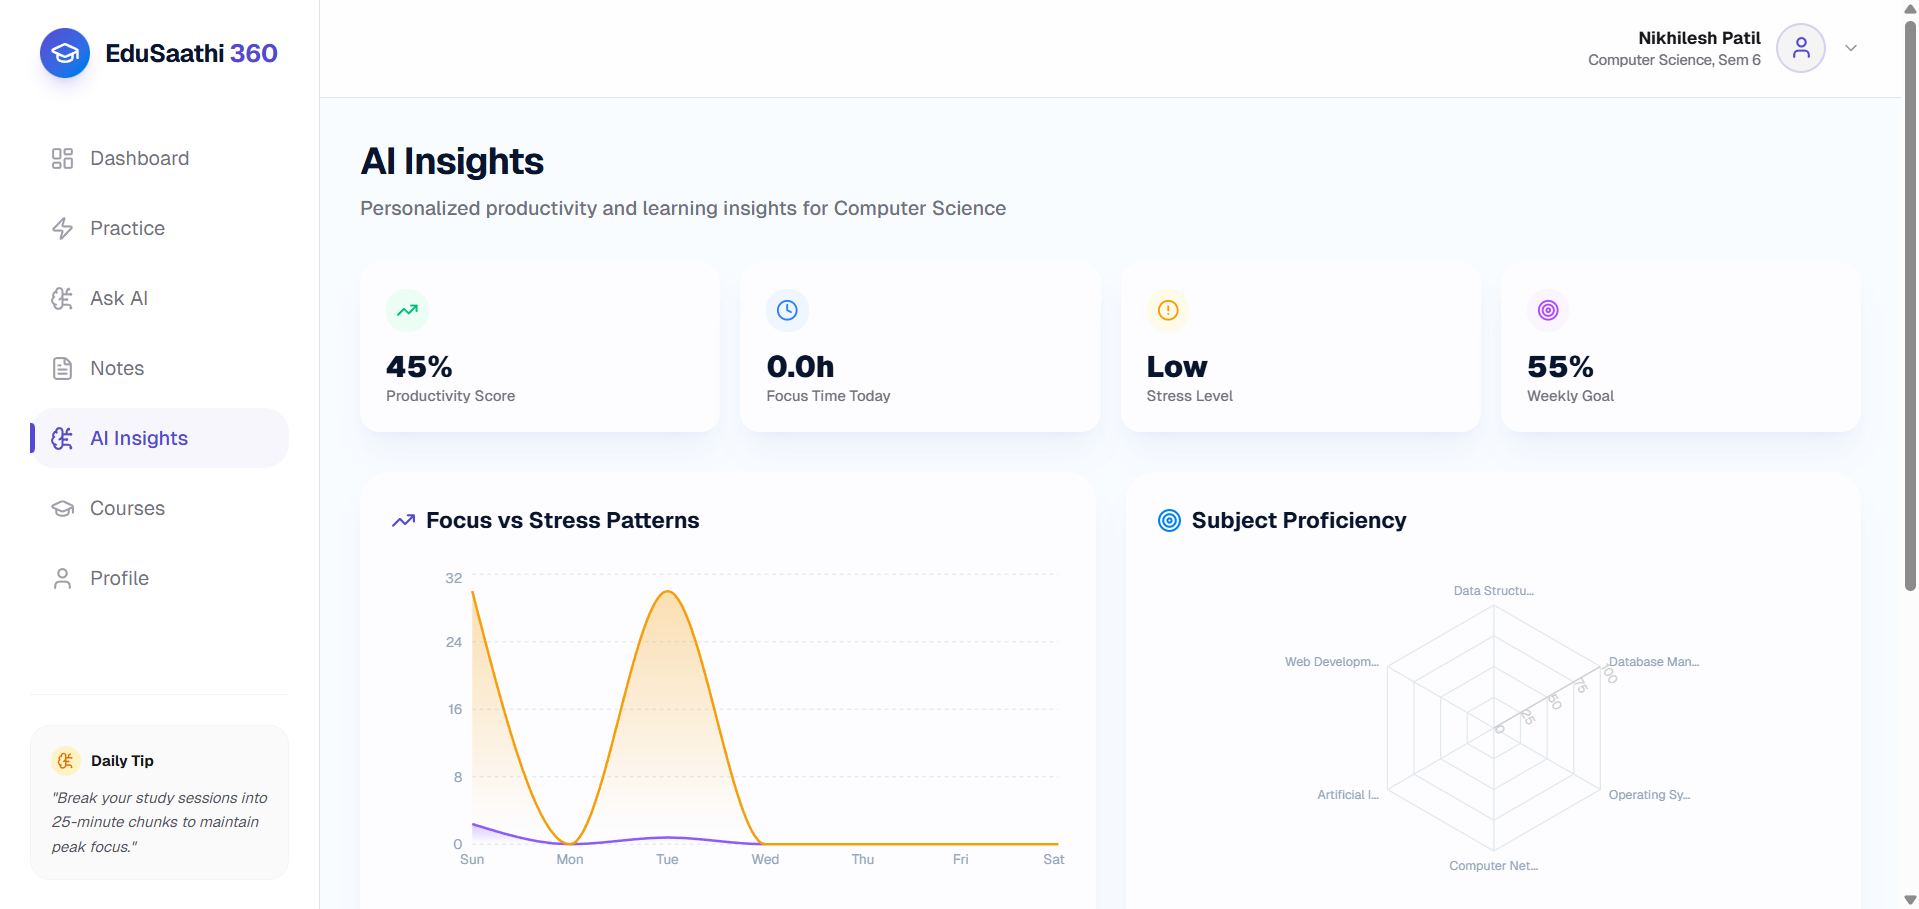Click the Daily Tip brain icon
The height and width of the screenshot is (909, 1919).
66,761
